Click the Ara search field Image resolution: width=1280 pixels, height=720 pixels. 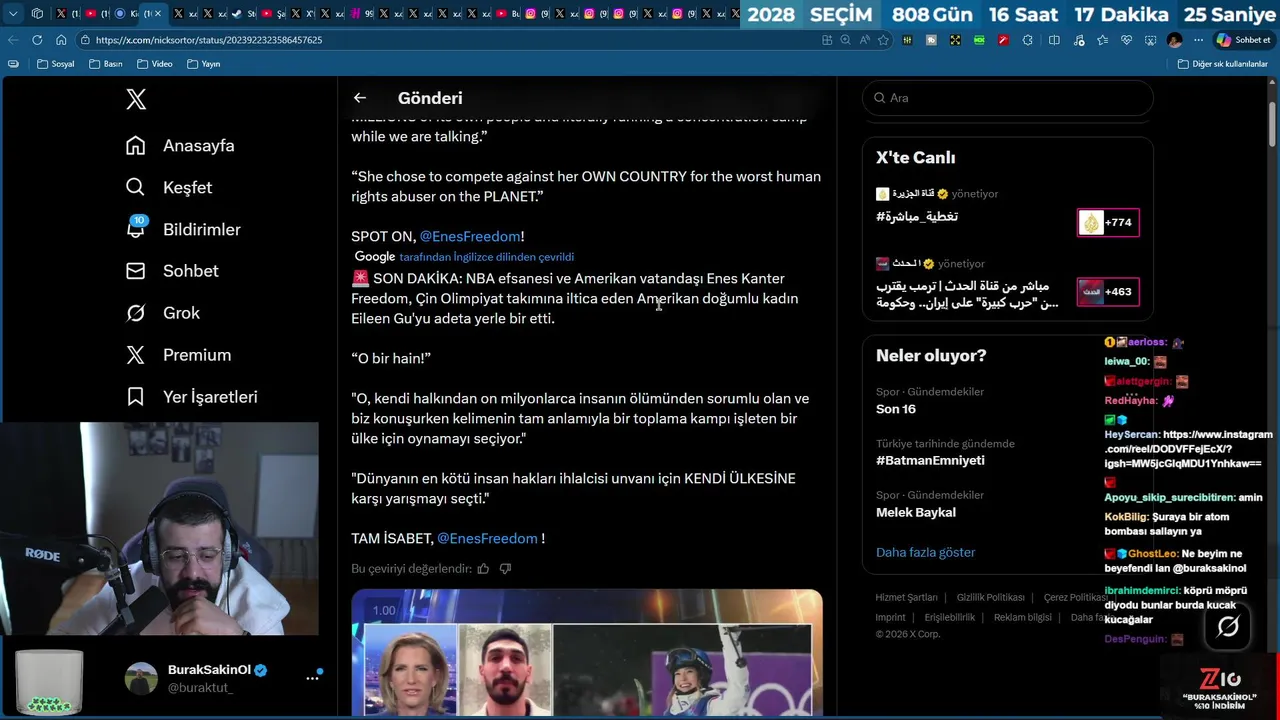pyautogui.click(x=1008, y=98)
